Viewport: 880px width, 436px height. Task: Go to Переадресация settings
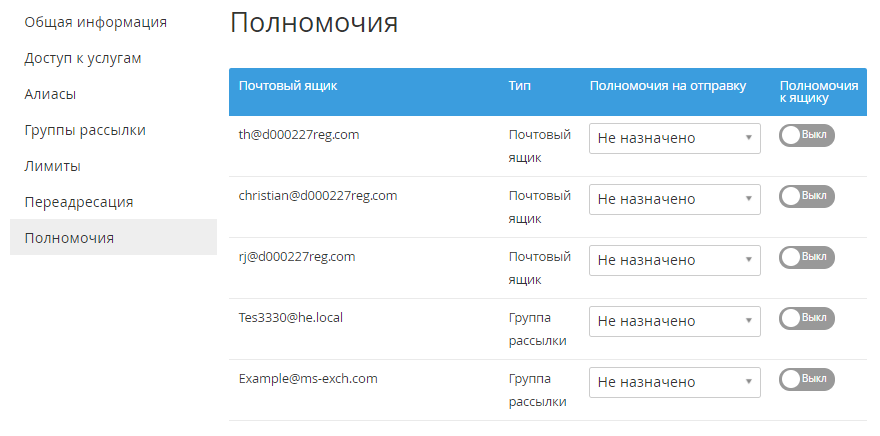point(79,202)
